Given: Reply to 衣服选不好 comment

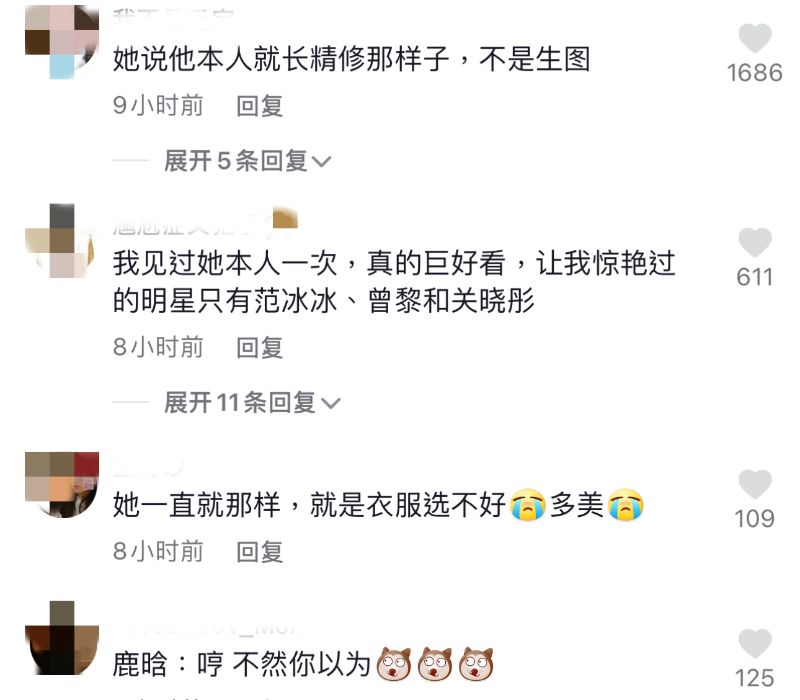Looking at the screenshot, I should tap(259, 552).
